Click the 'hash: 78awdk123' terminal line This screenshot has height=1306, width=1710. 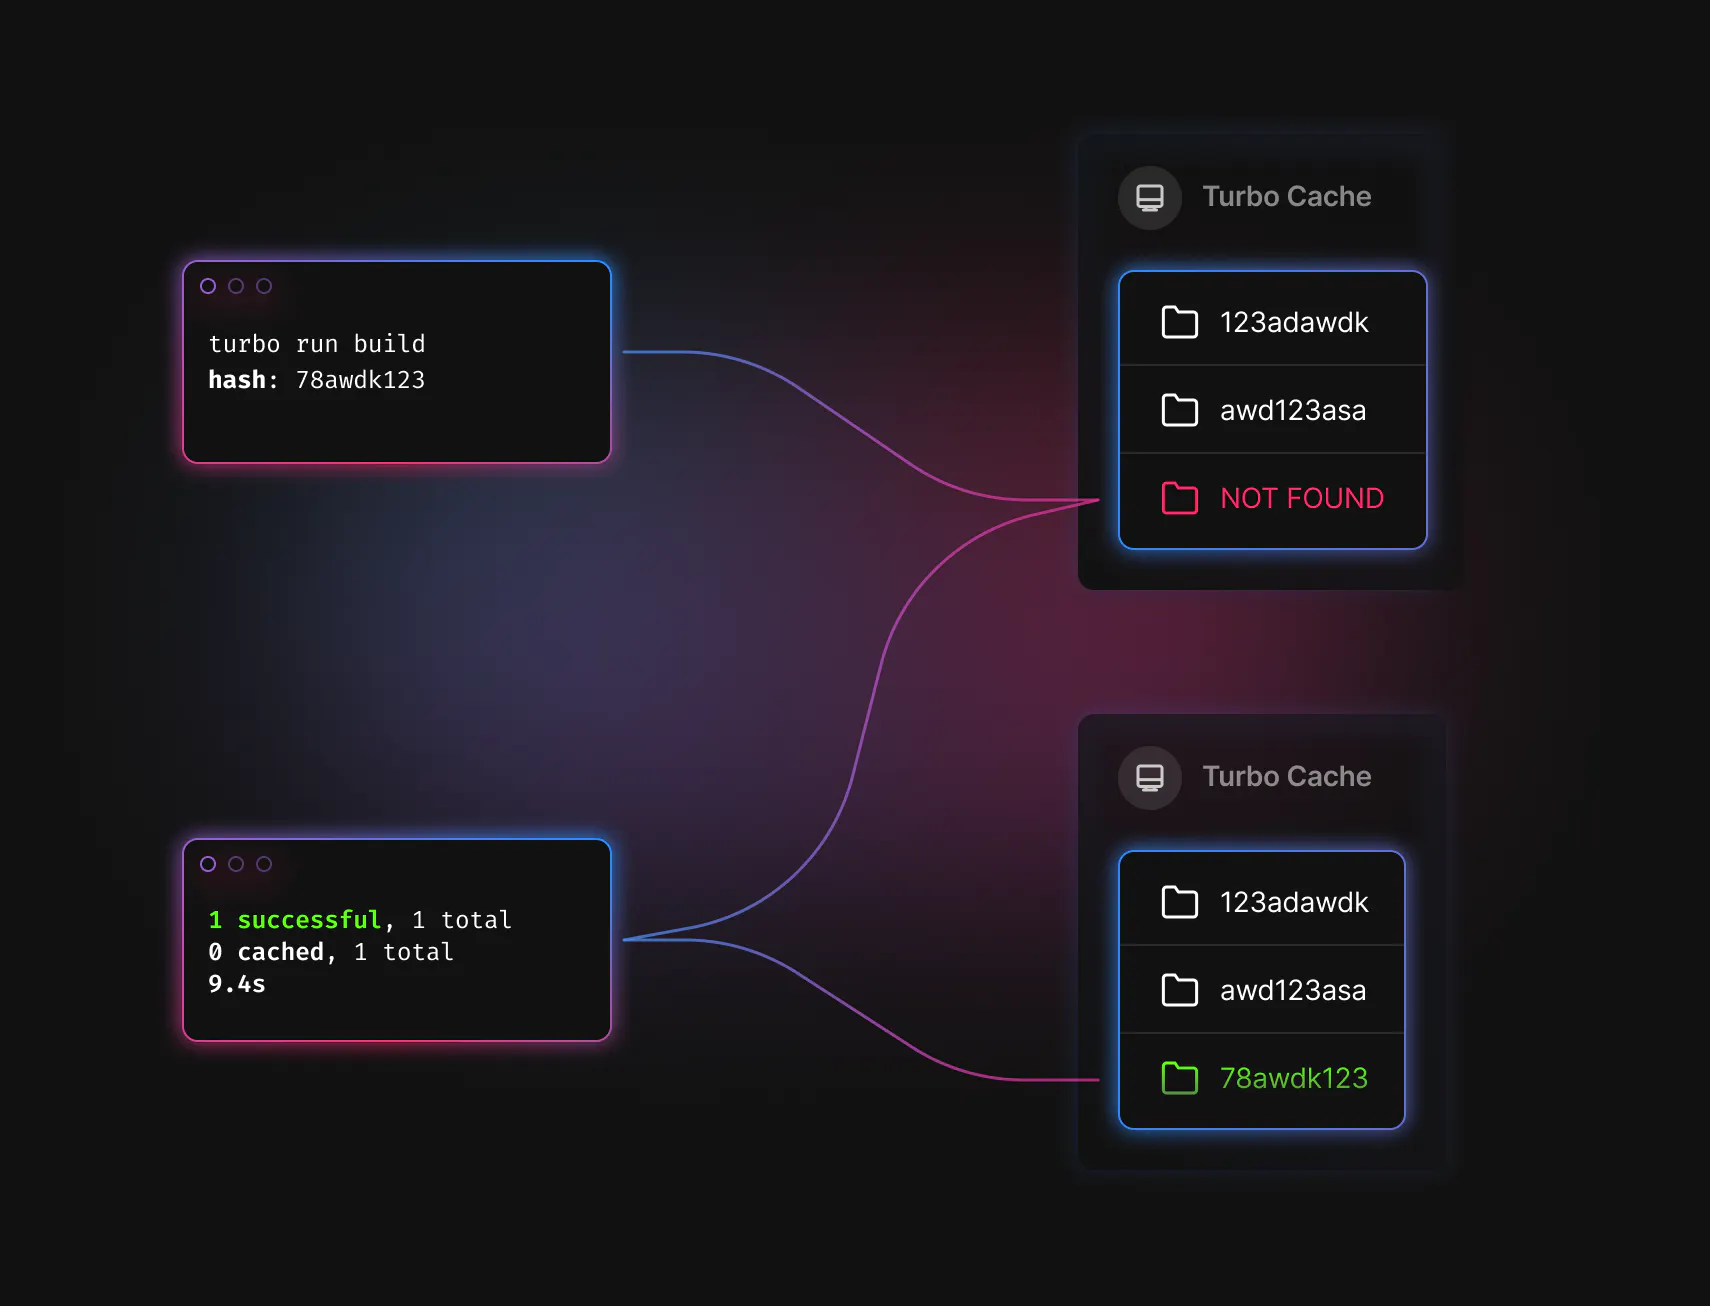(317, 380)
